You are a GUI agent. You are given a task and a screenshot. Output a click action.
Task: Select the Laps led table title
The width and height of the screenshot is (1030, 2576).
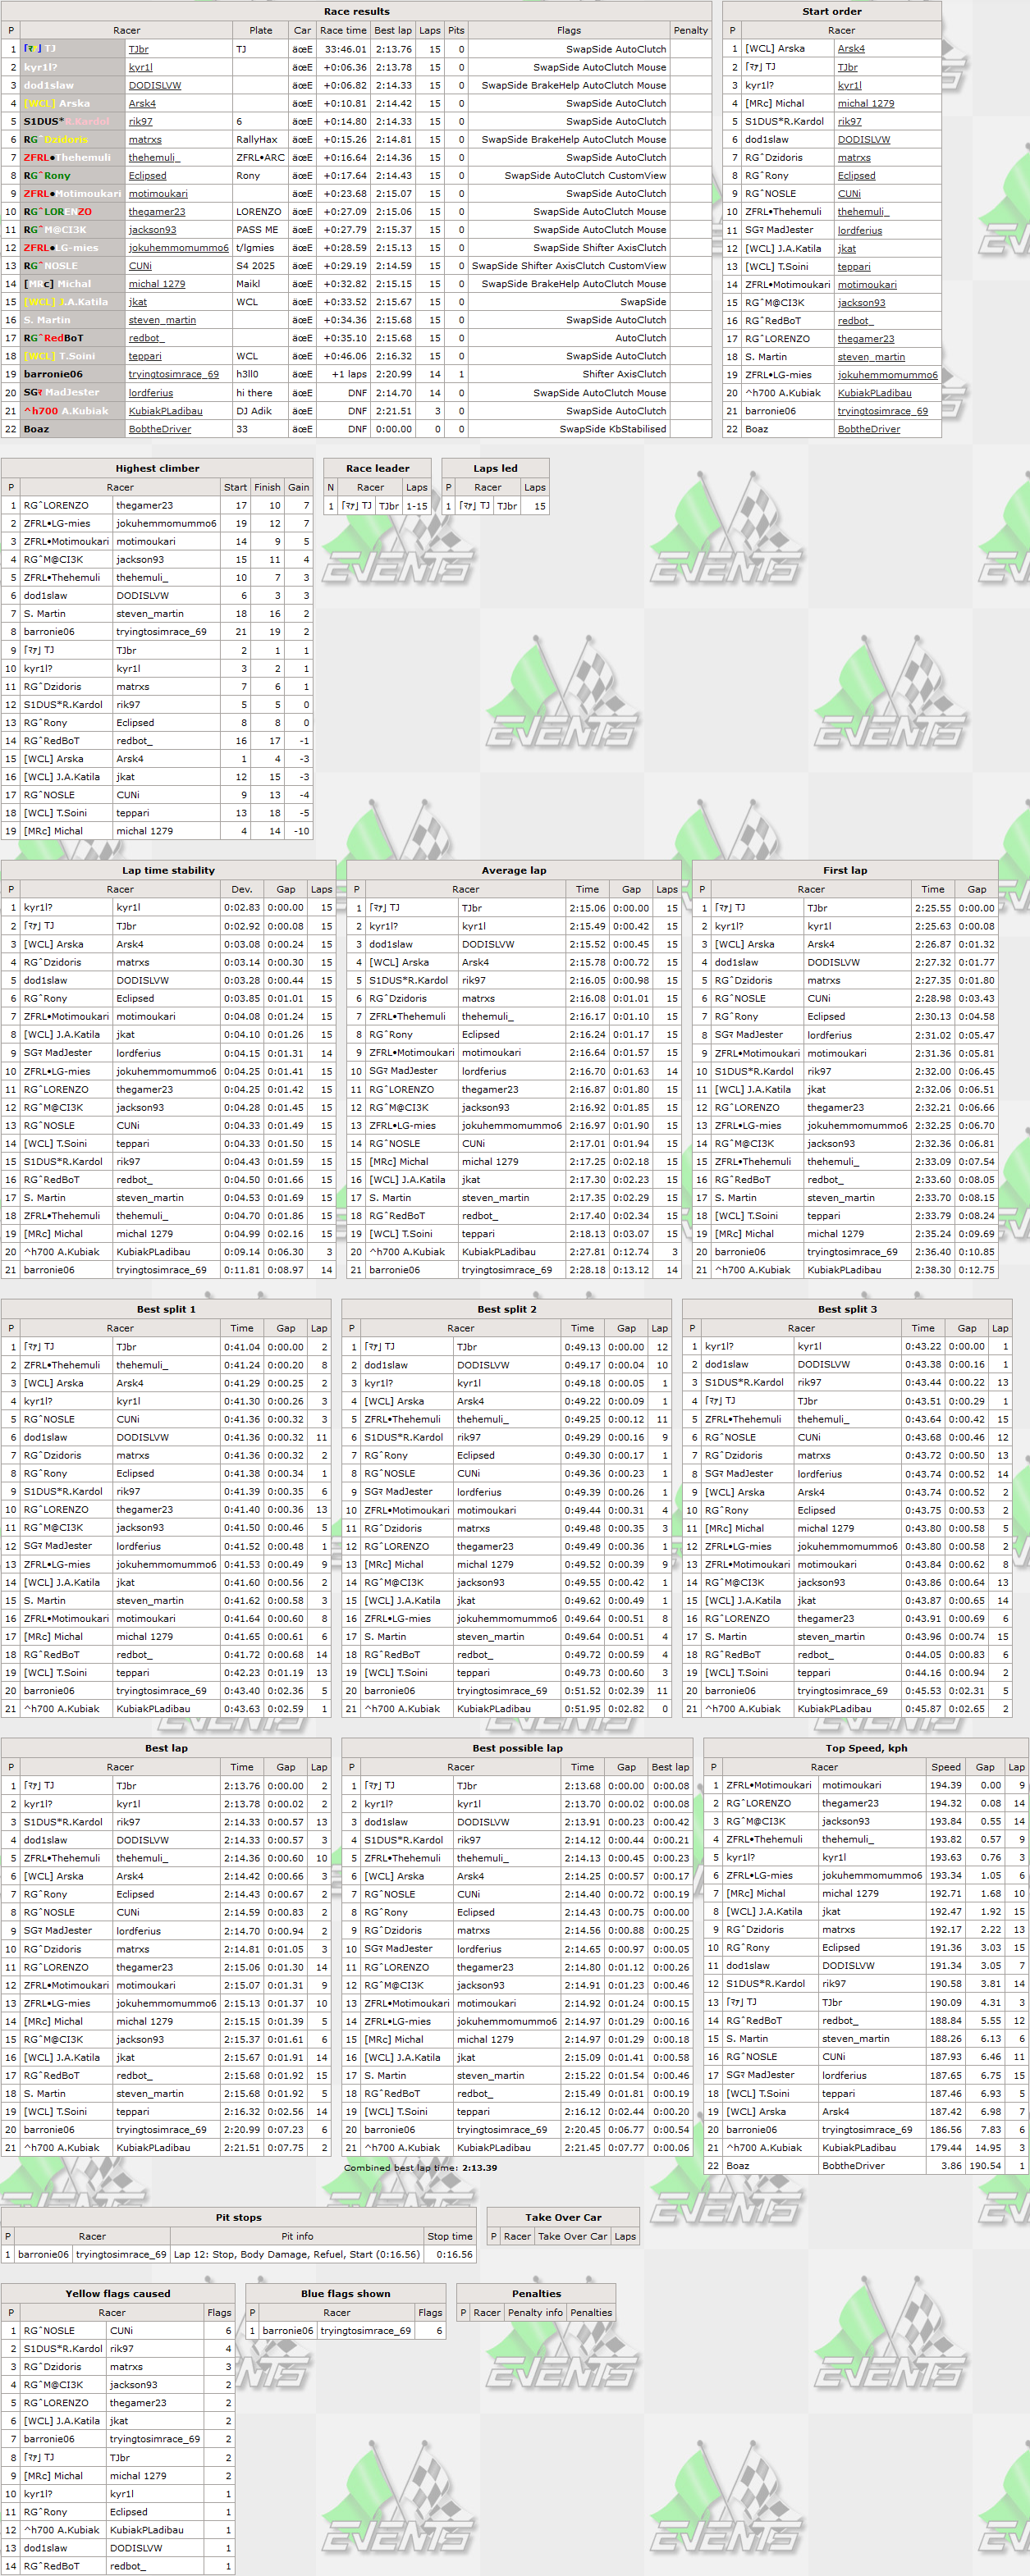tap(495, 468)
